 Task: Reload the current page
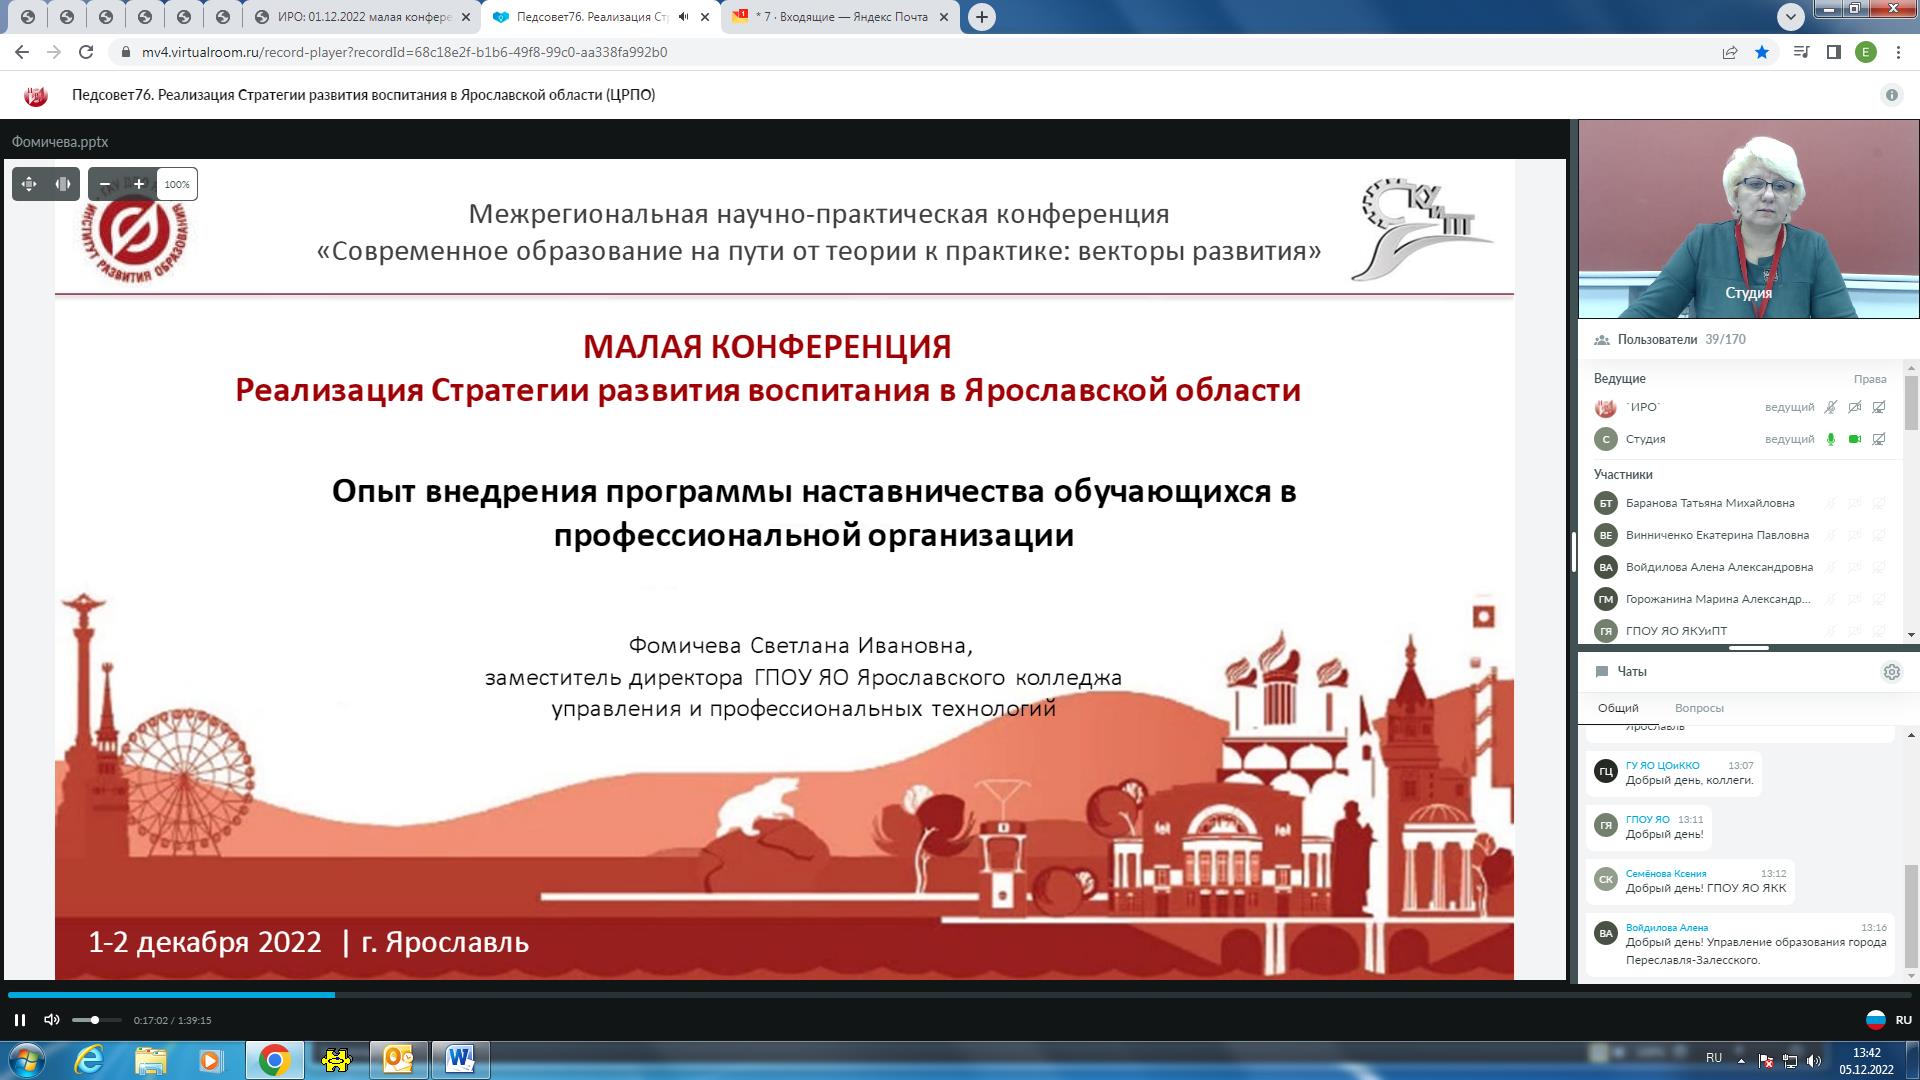pos(86,52)
